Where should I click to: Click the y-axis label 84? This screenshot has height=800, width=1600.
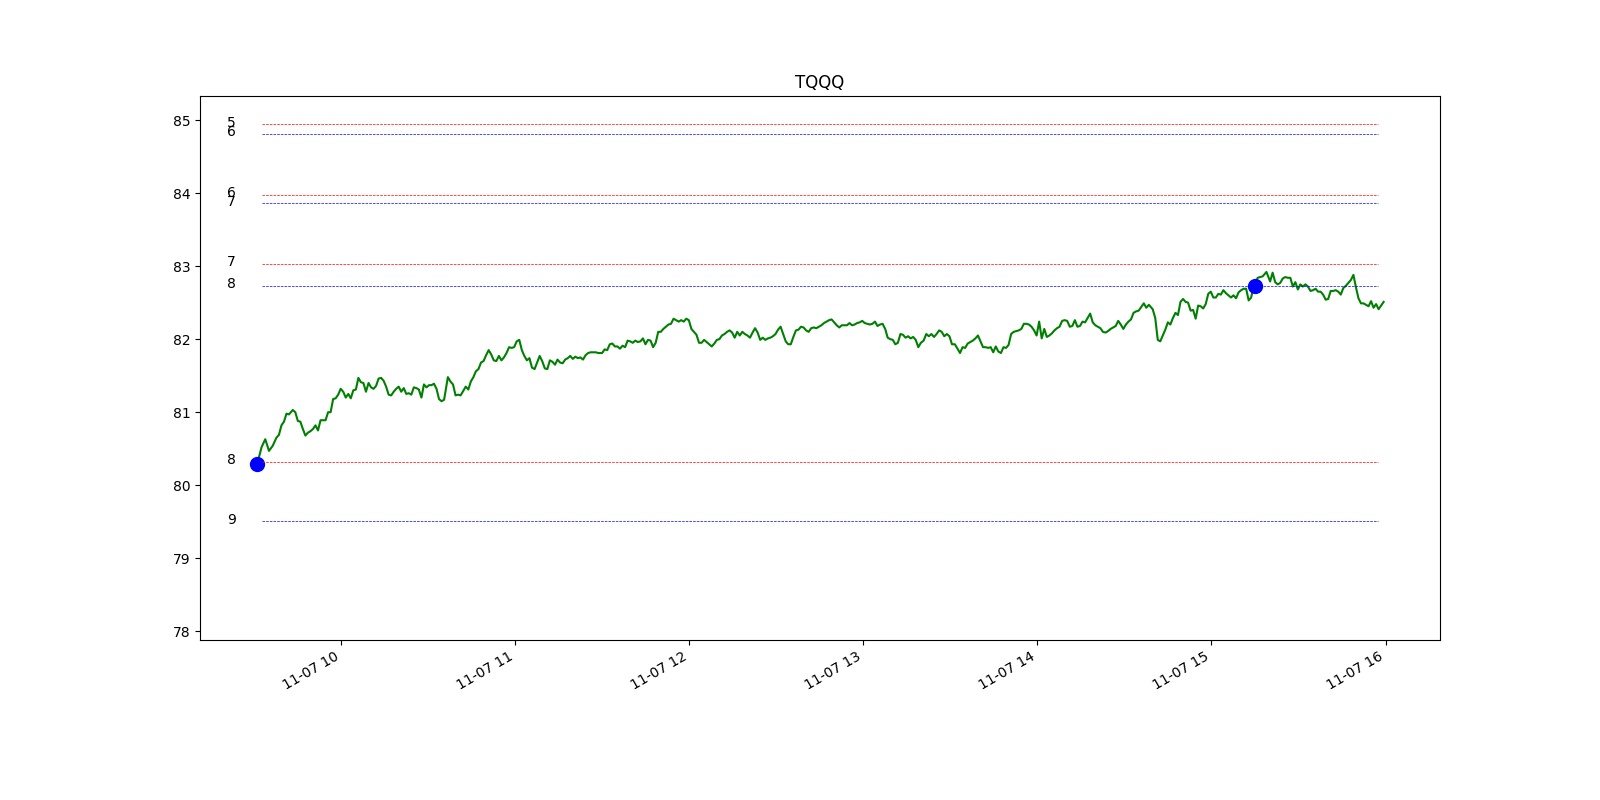[x=181, y=194]
